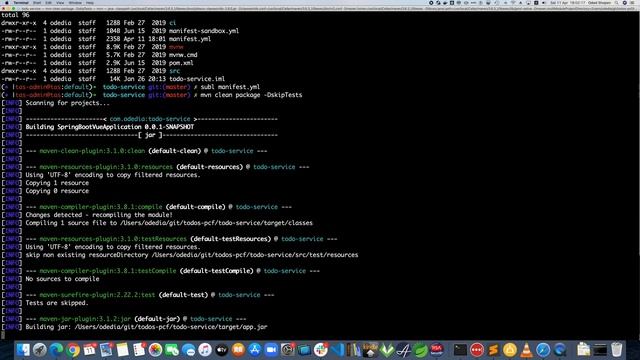Open Microsoft Edge in the Dock
The width and height of the screenshot is (640, 360).
pyautogui.click(x=56, y=349)
